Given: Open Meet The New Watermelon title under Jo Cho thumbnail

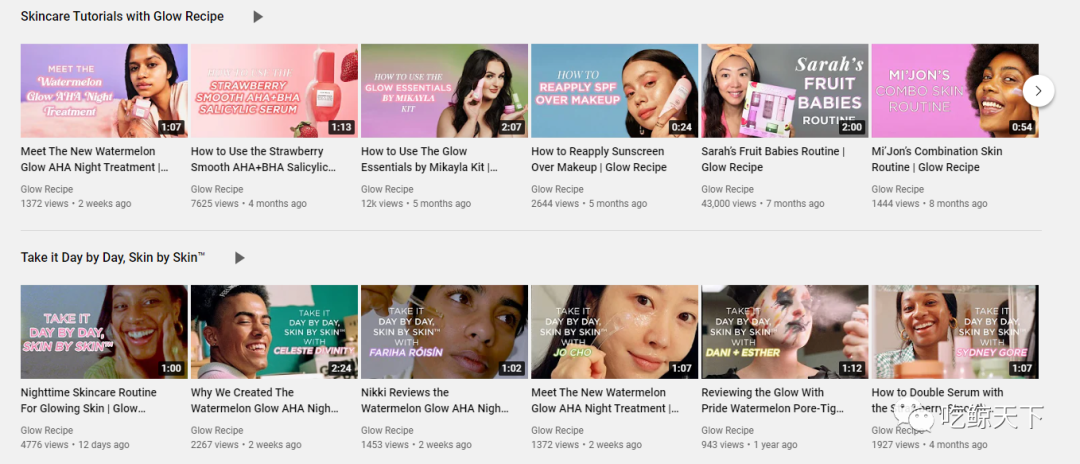Looking at the screenshot, I should pyautogui.click(x=605, y=400).
